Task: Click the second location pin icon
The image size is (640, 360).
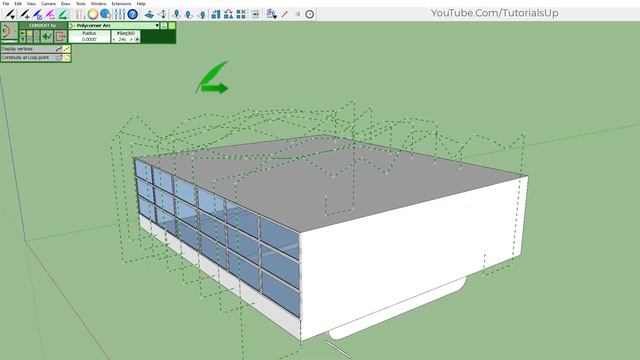Action: point(189,15)
